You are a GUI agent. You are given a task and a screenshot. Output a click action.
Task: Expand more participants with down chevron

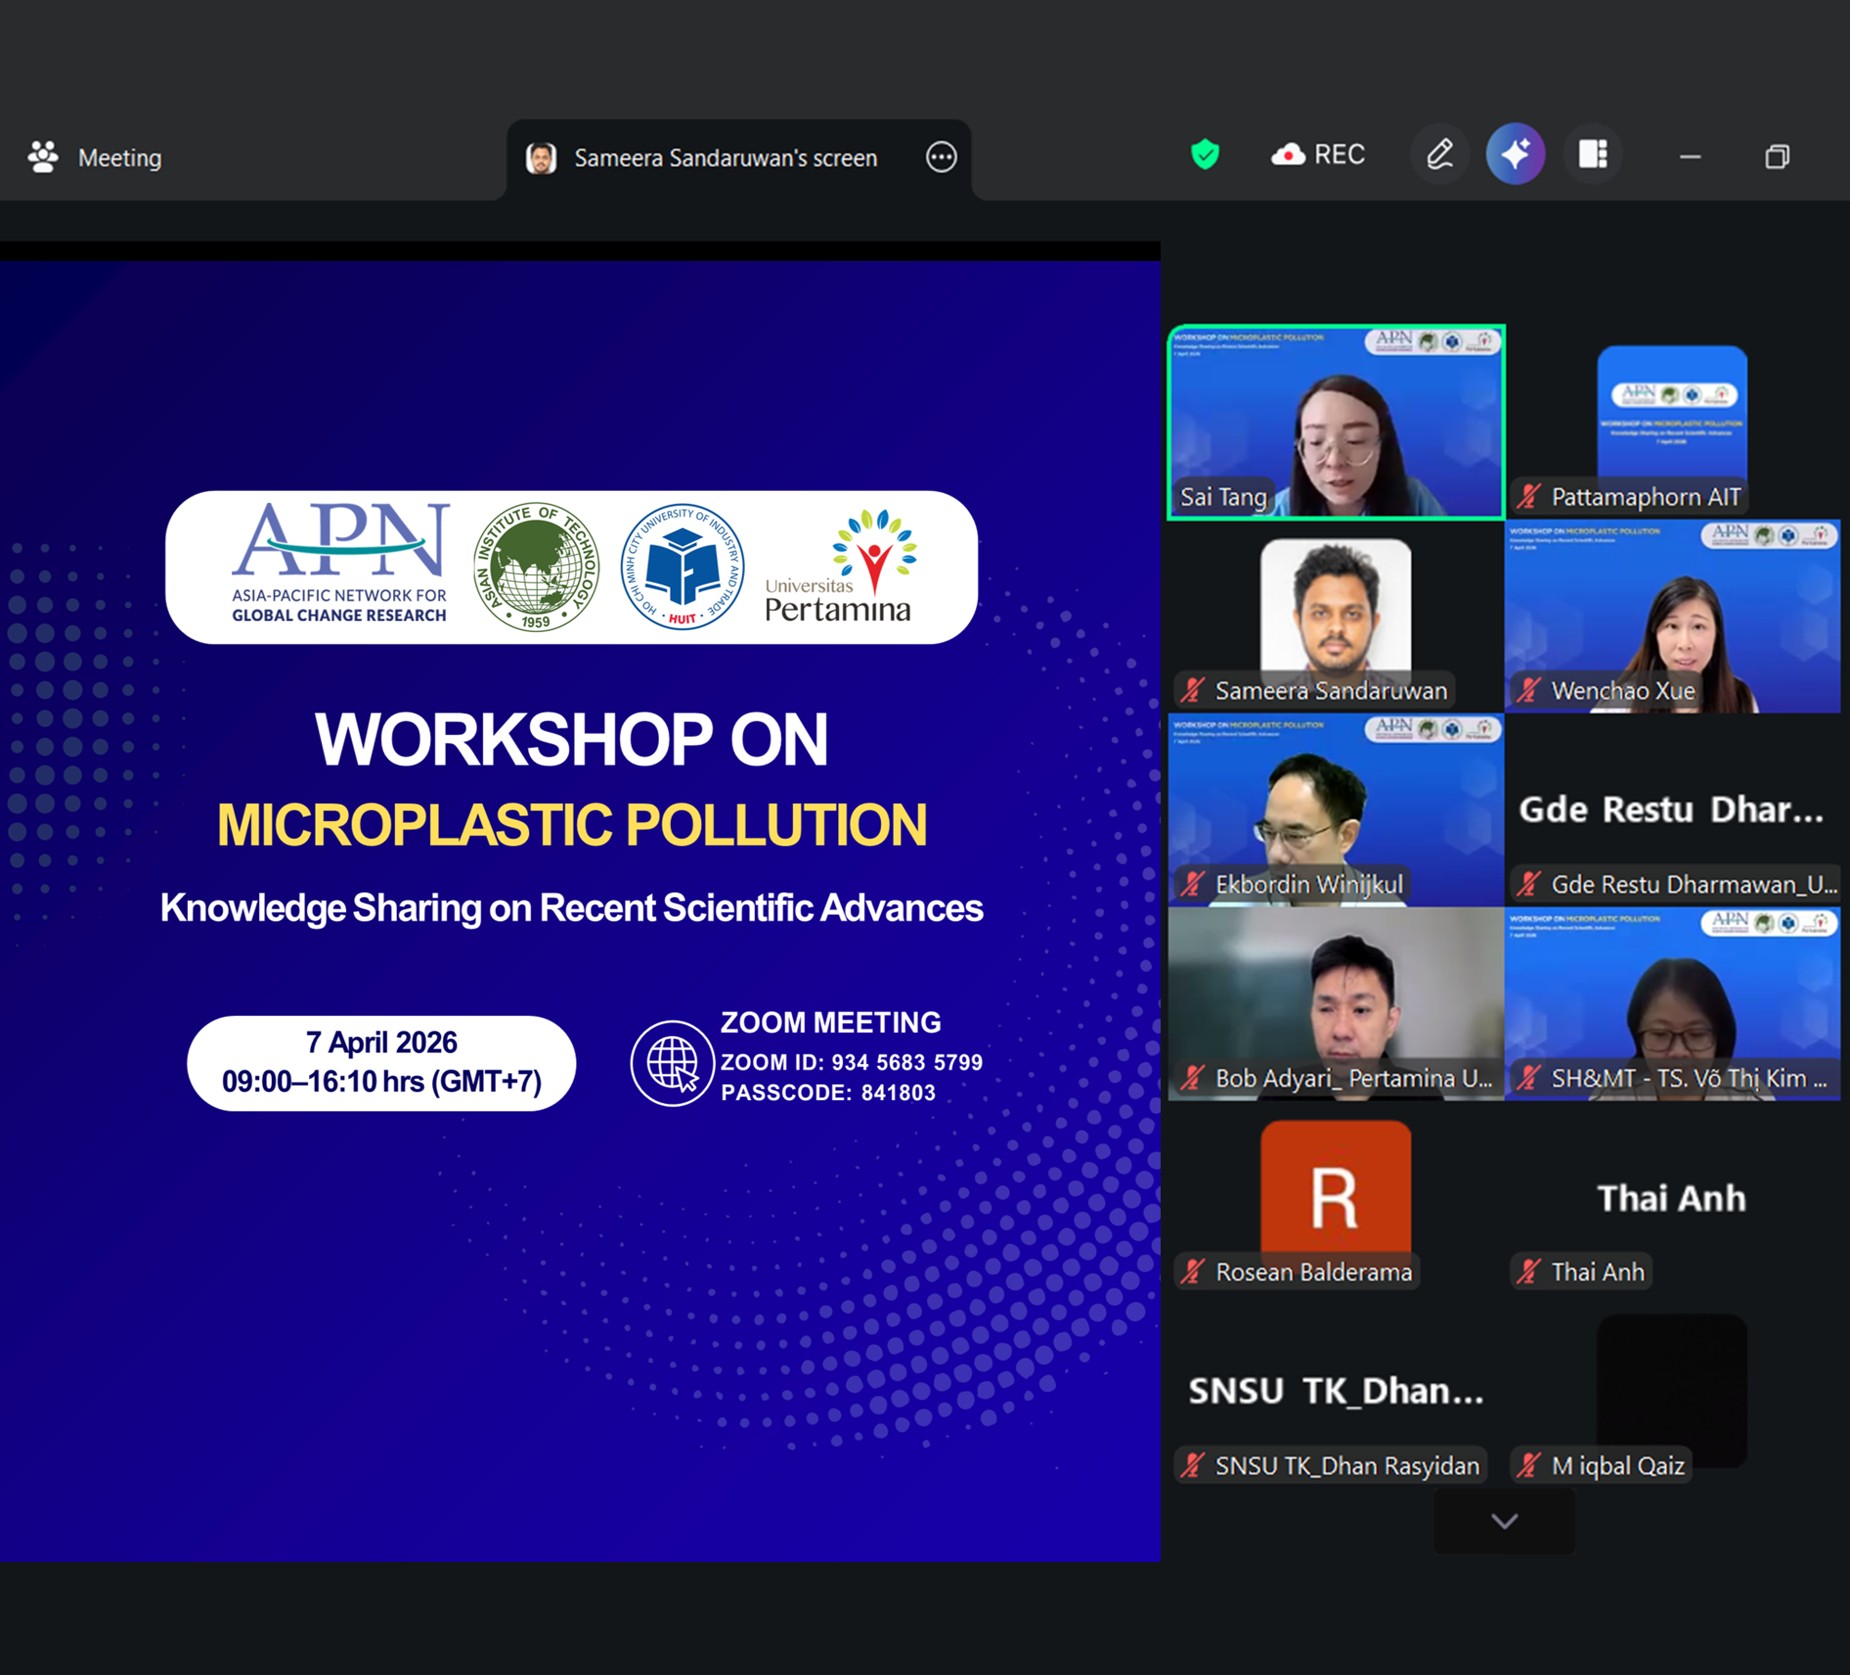(1504, 1521)
